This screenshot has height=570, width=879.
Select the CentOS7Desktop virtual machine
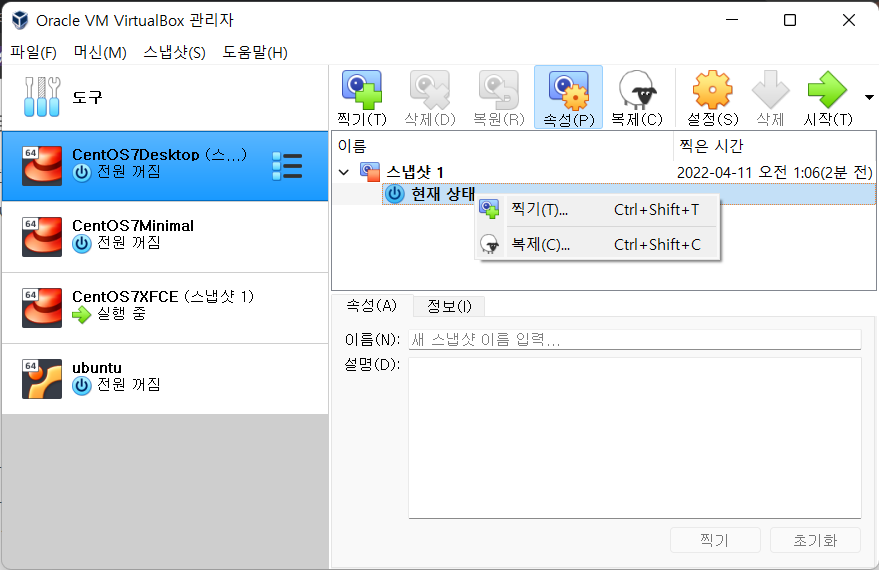click(x=165, y=166)
